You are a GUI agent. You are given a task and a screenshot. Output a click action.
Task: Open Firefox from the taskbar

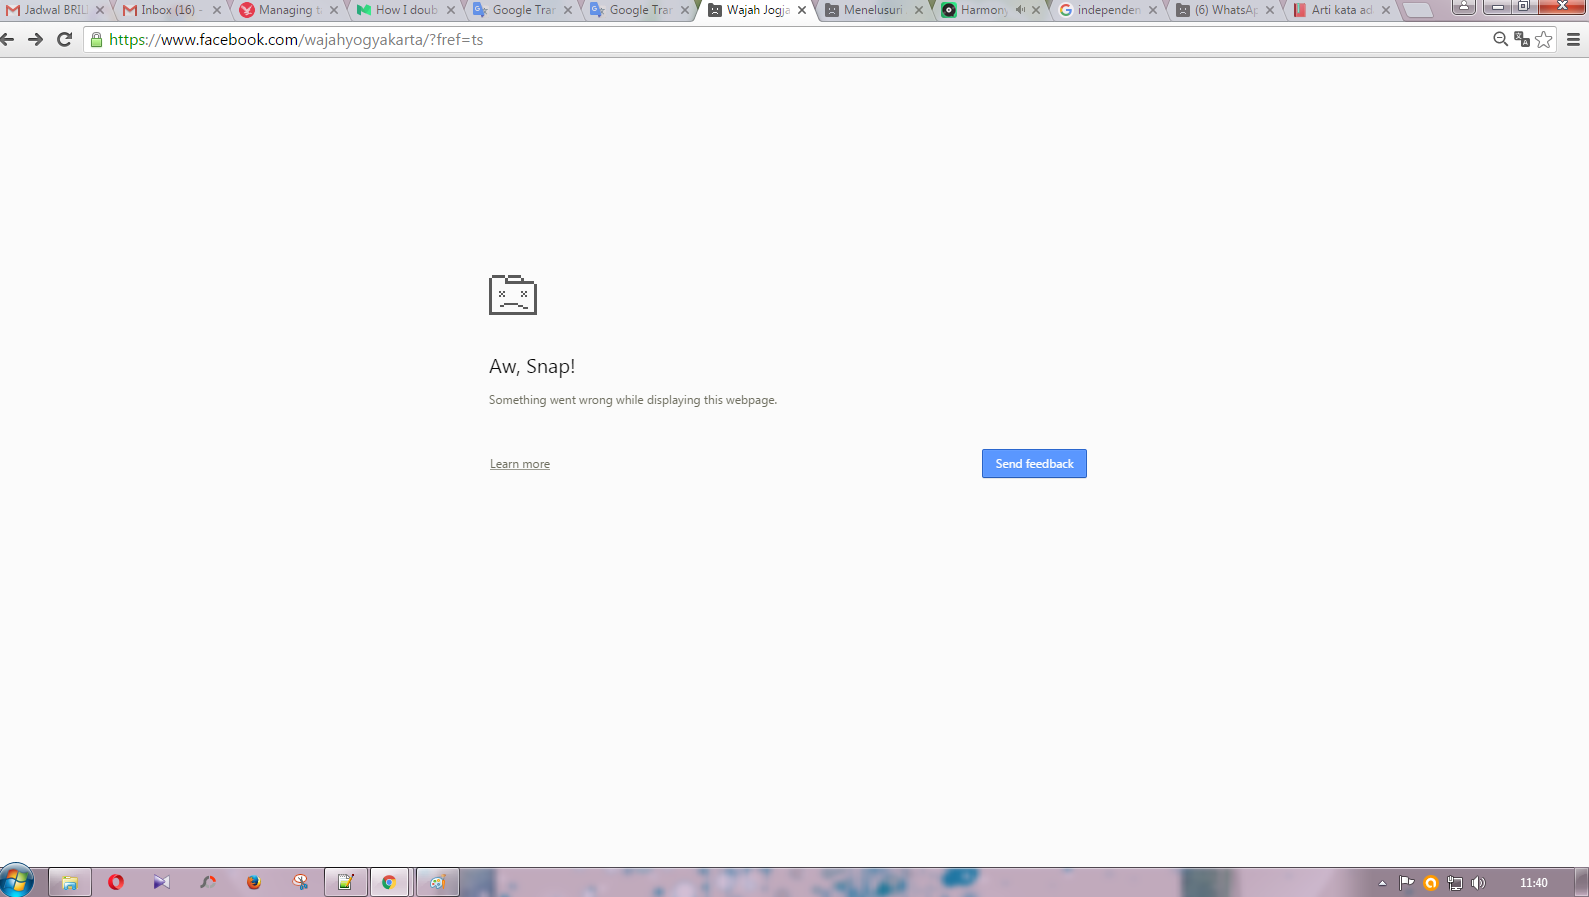tap(254, 882)
